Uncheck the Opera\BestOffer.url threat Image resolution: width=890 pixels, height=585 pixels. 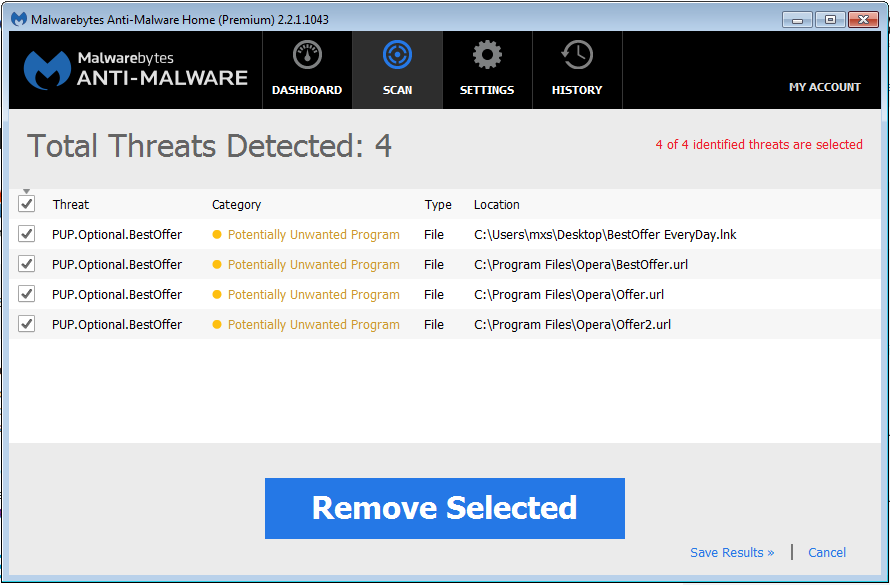tap(27, 264)
